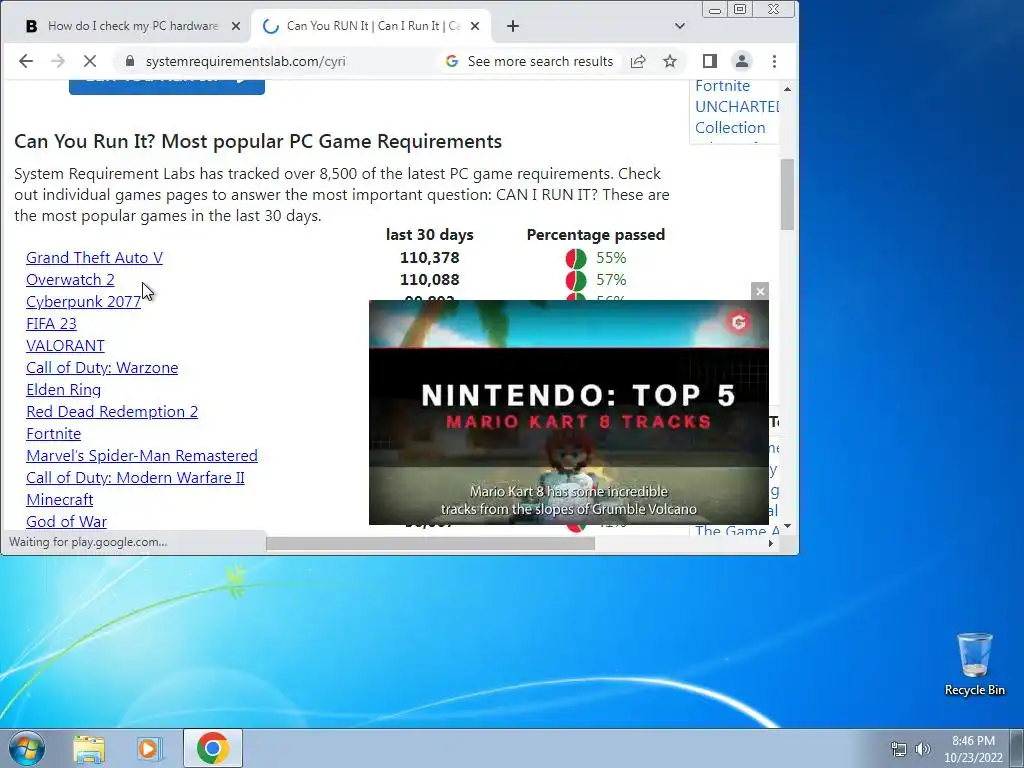Open Call of Duty: Warzone link
The width and height of the screenshot is (1024, 768).
(x=102, y=368)
